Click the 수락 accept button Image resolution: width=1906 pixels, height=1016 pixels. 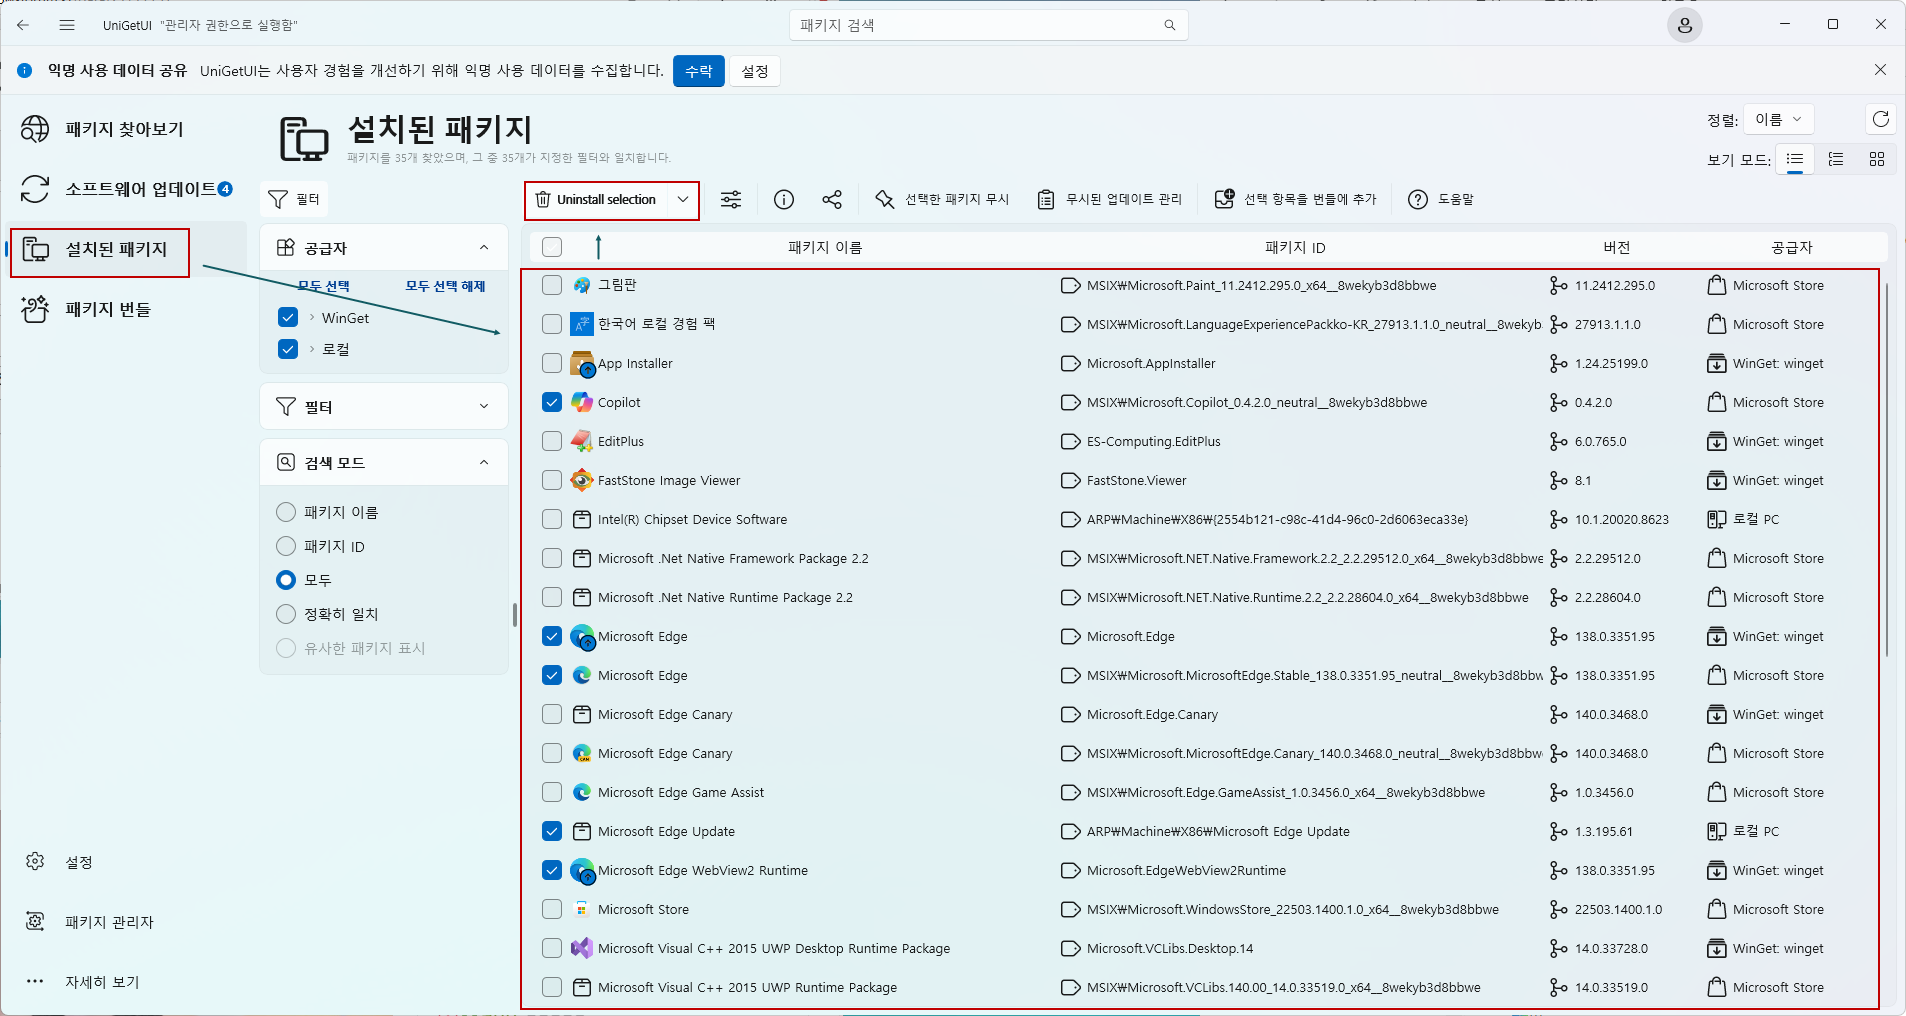tap(699, 71)
